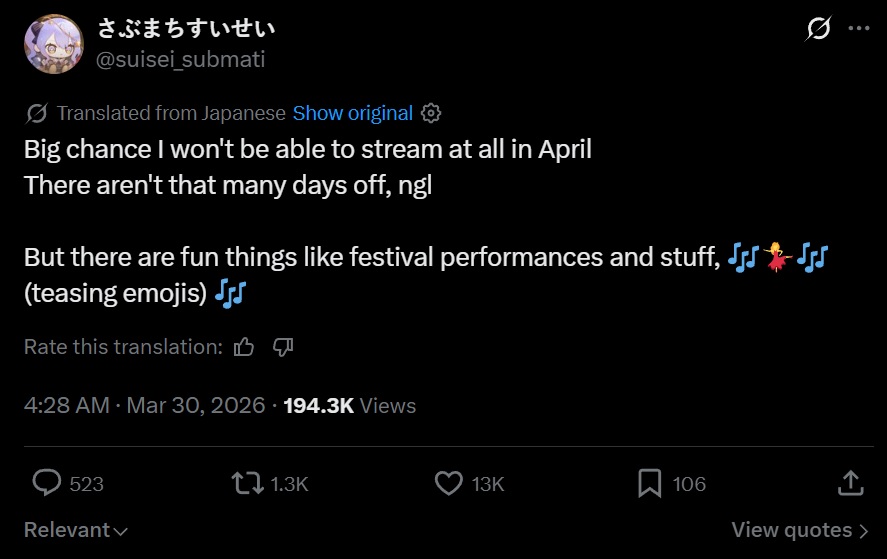Click the 194.3K Views count
887x559 pixels.
pyautogui.click(x=349, y=405)
